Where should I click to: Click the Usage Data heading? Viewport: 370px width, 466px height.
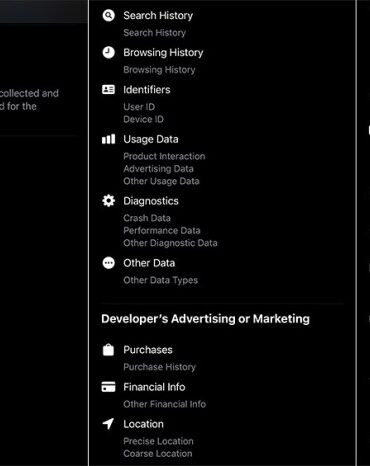tap(151, 139)
